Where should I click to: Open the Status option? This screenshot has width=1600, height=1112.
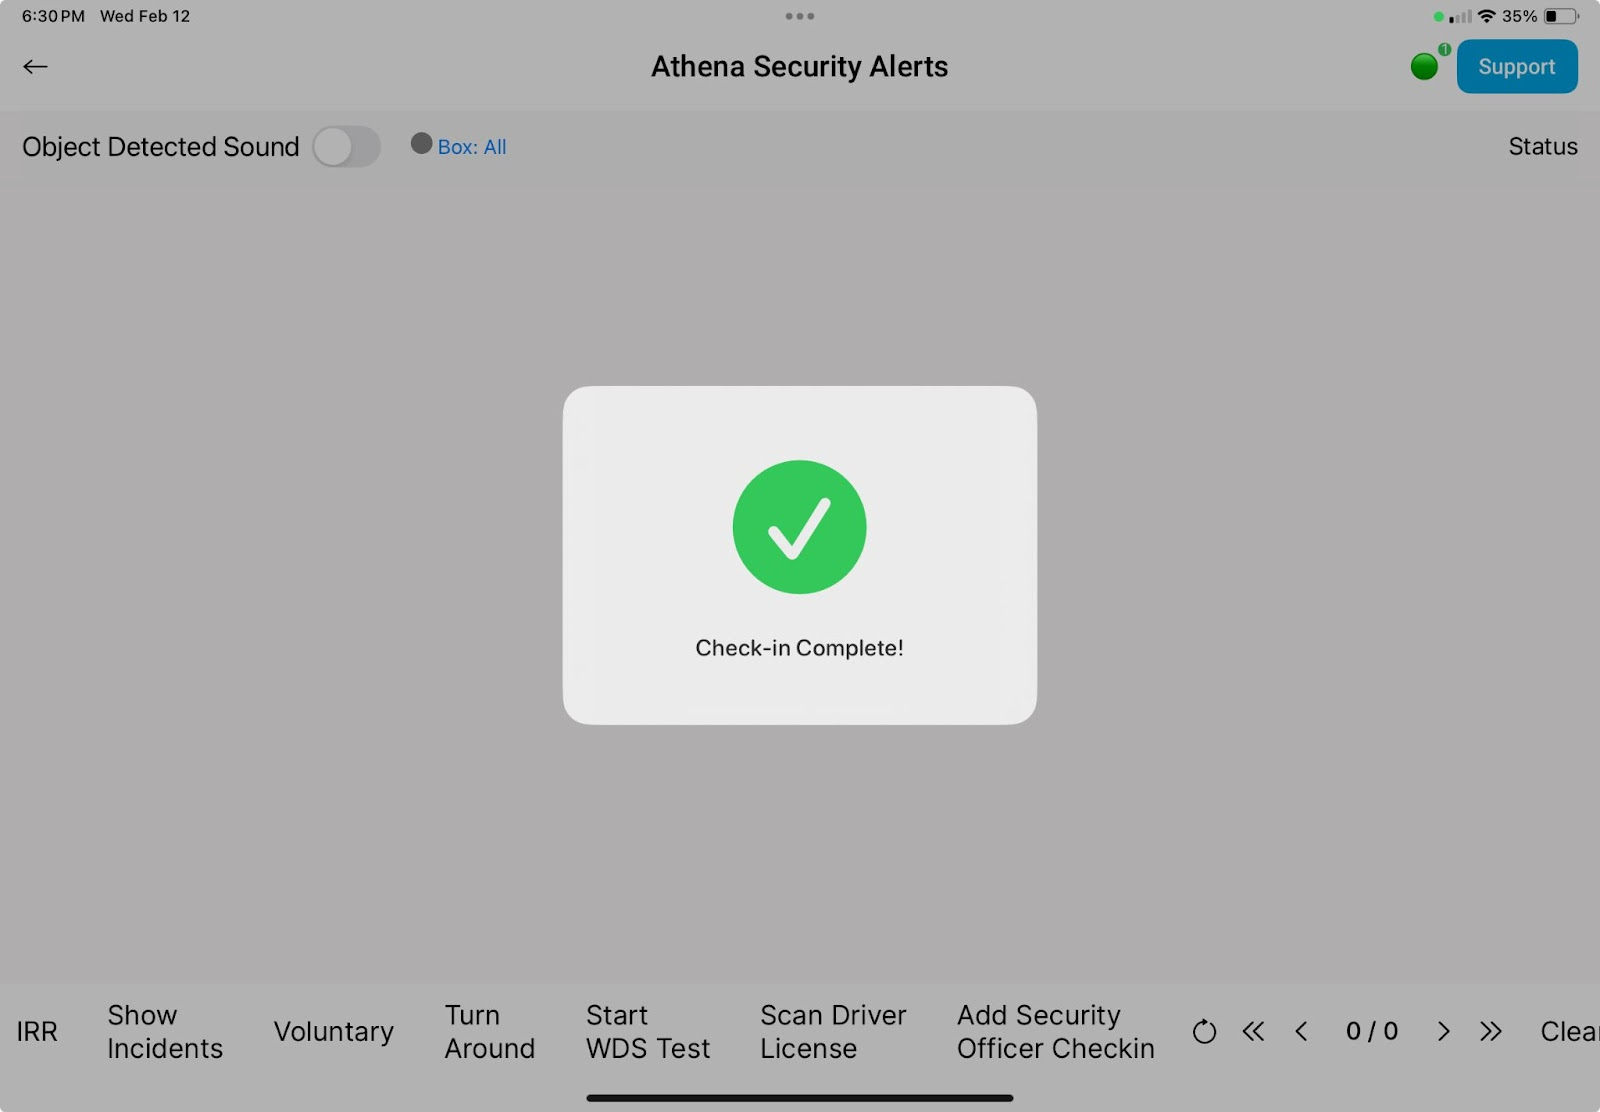click(x=1543, y=146)
